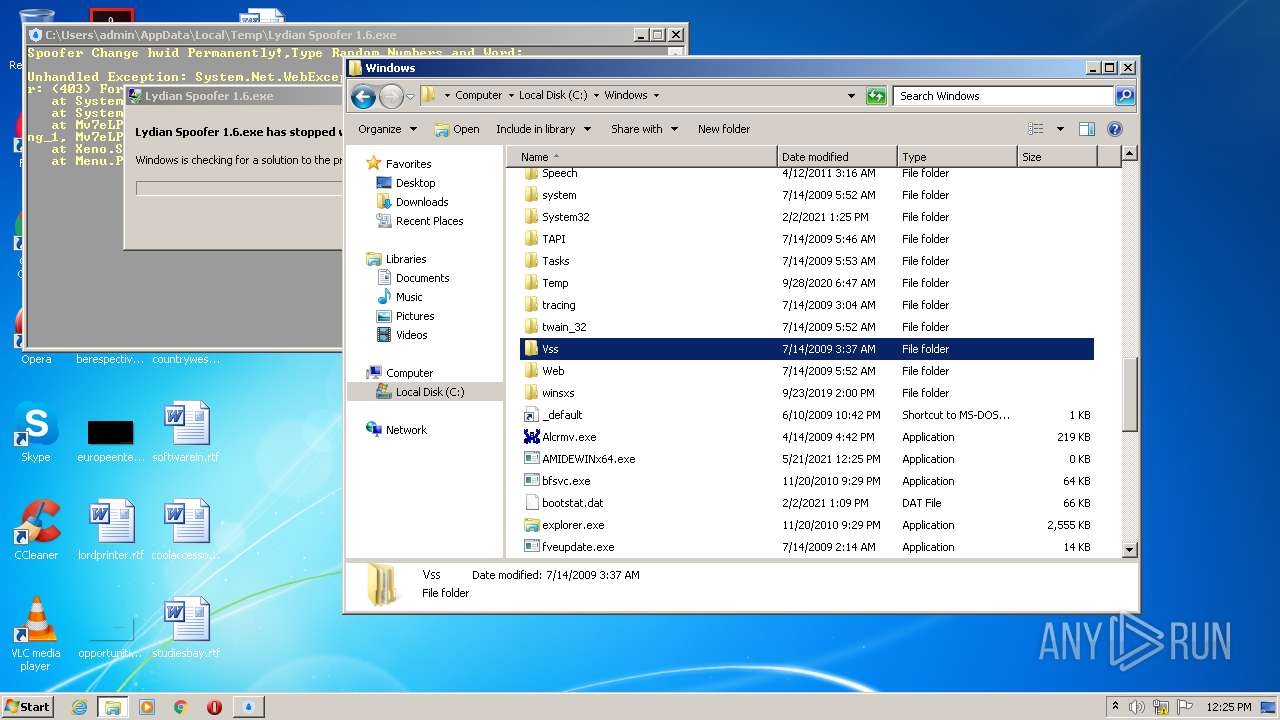Open the VLC media player desktop shortcut

36,634
